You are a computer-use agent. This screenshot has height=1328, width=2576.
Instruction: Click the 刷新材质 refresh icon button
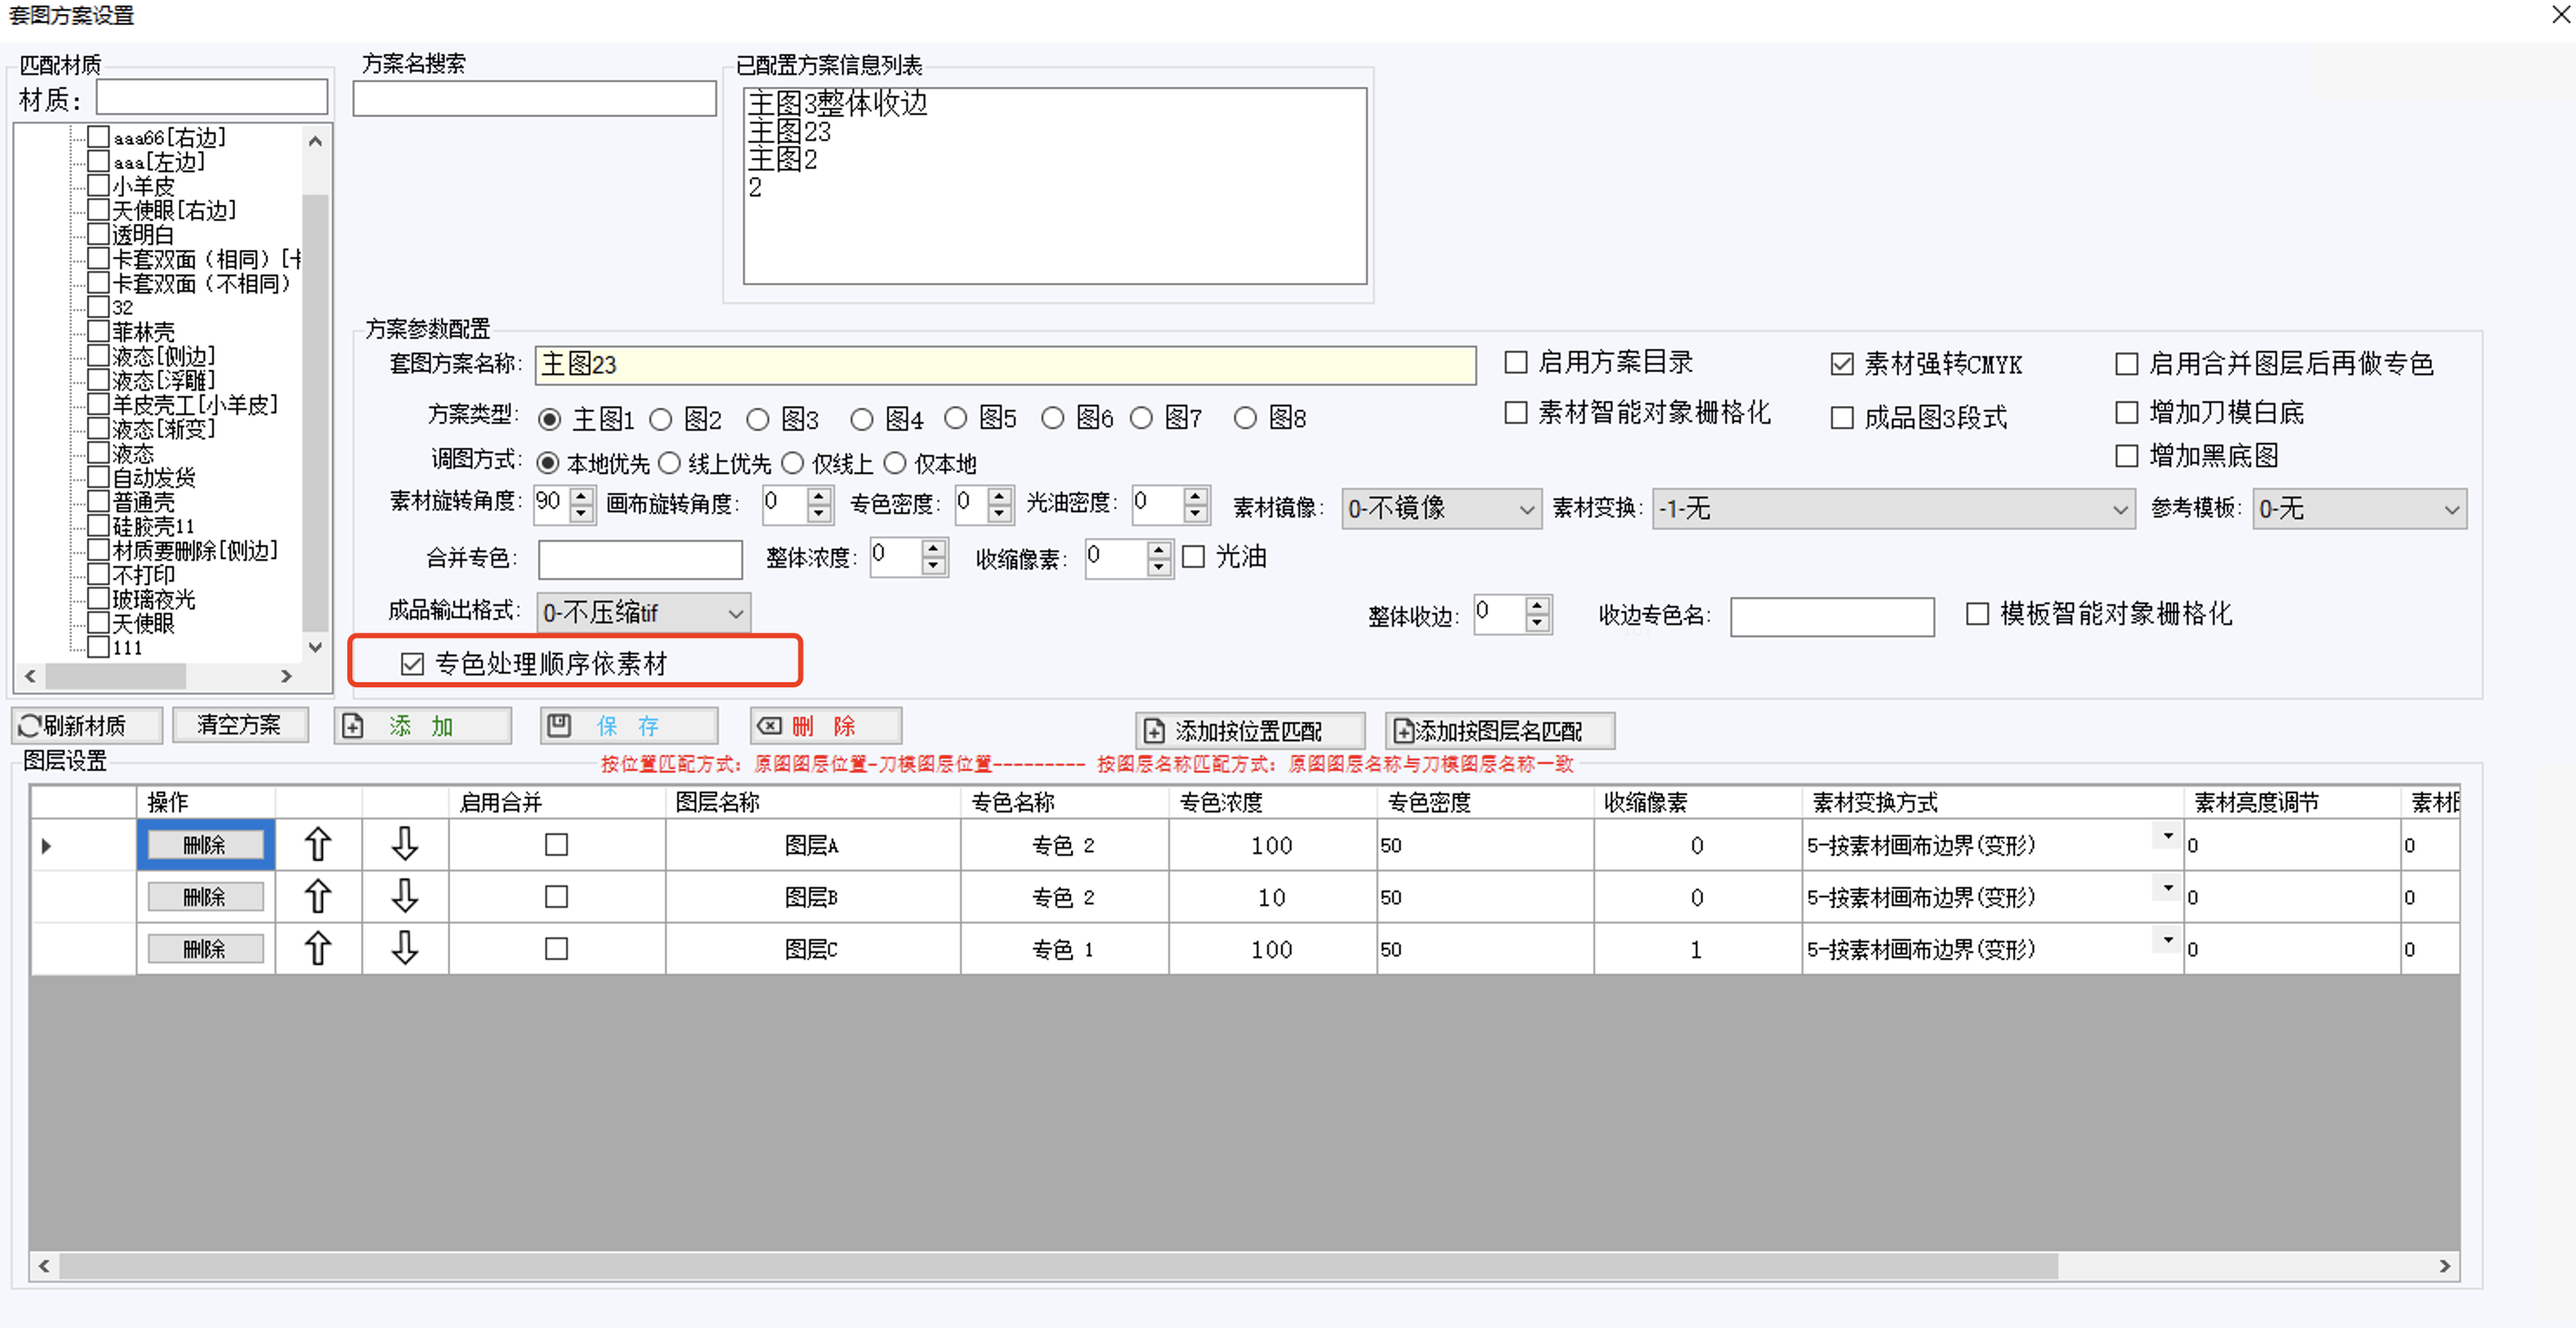pyautogui.click(x=86, y=725)
